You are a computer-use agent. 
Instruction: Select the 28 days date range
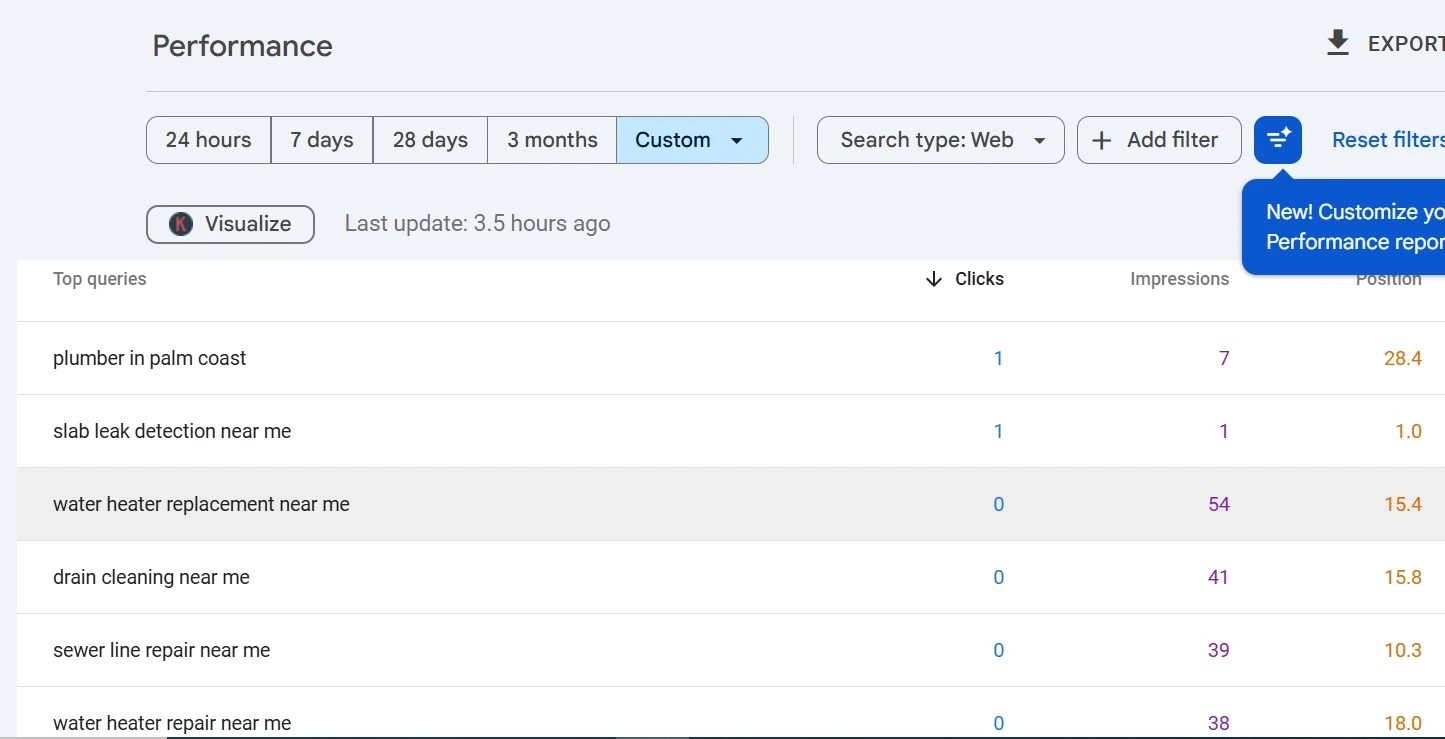coord(430,140)
